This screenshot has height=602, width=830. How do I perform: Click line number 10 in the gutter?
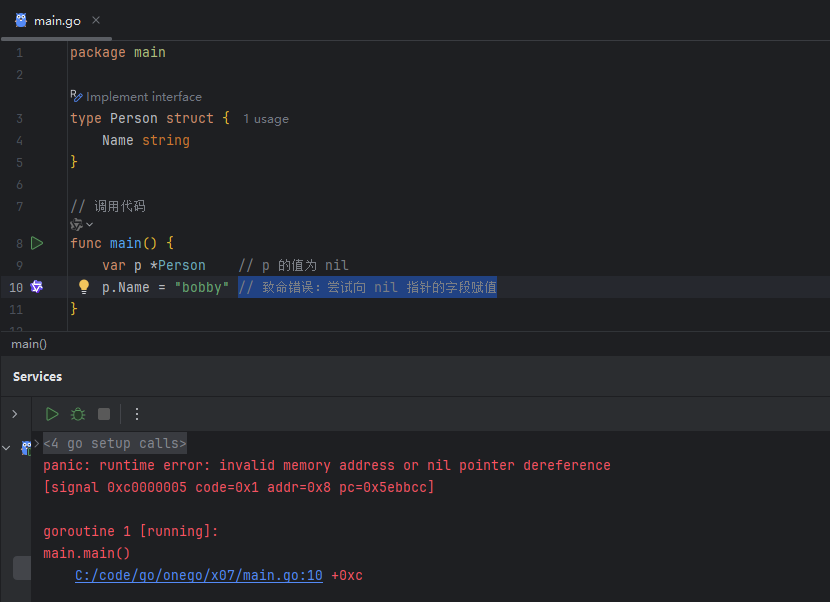coord(16,287)
